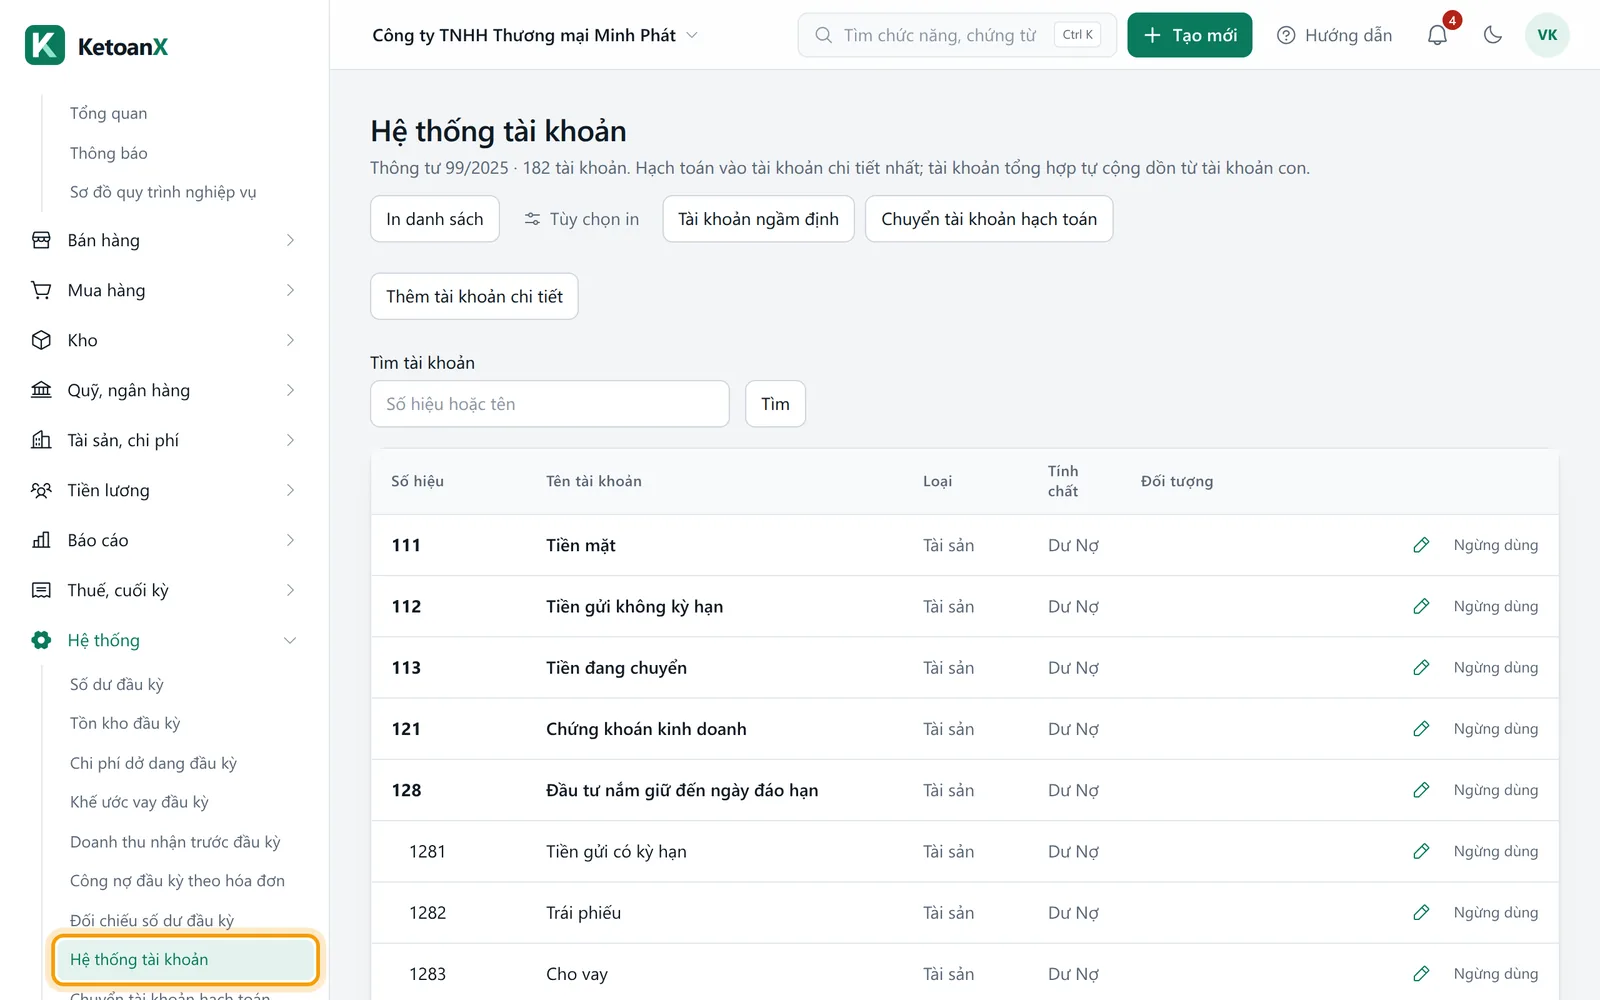
Task: Click the Thuế, cuối kỳ icon
Action: (41, 590)
